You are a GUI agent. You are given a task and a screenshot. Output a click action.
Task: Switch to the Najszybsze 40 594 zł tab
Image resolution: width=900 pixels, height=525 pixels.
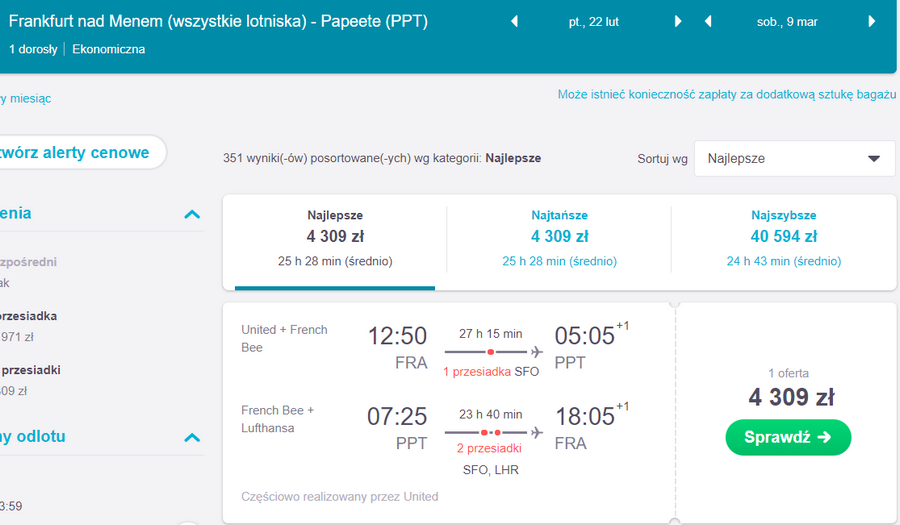pos(783,238)
